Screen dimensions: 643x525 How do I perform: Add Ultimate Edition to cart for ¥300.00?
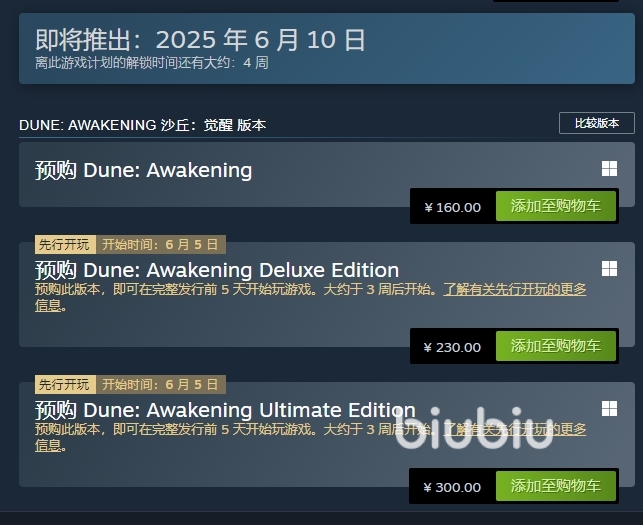point(556,486)
